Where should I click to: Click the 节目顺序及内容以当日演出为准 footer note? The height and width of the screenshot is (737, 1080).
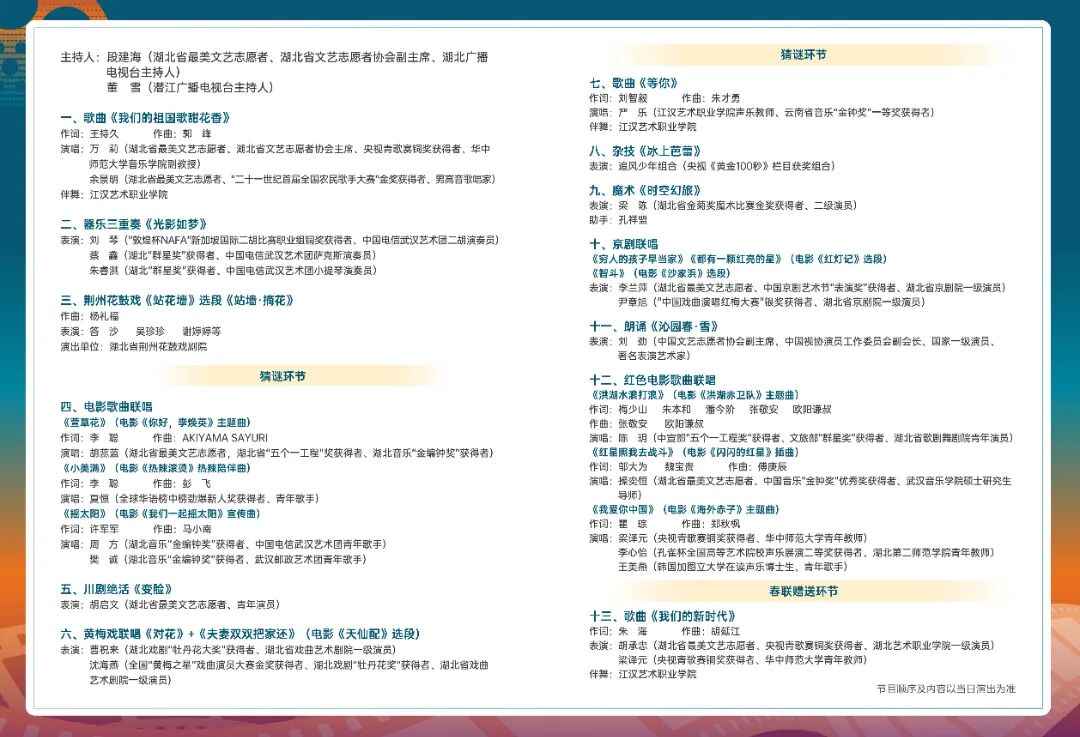(945, 689)
